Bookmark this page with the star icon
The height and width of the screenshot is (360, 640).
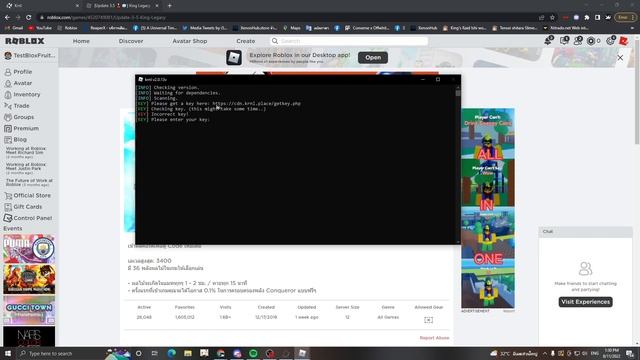(552, 18)
